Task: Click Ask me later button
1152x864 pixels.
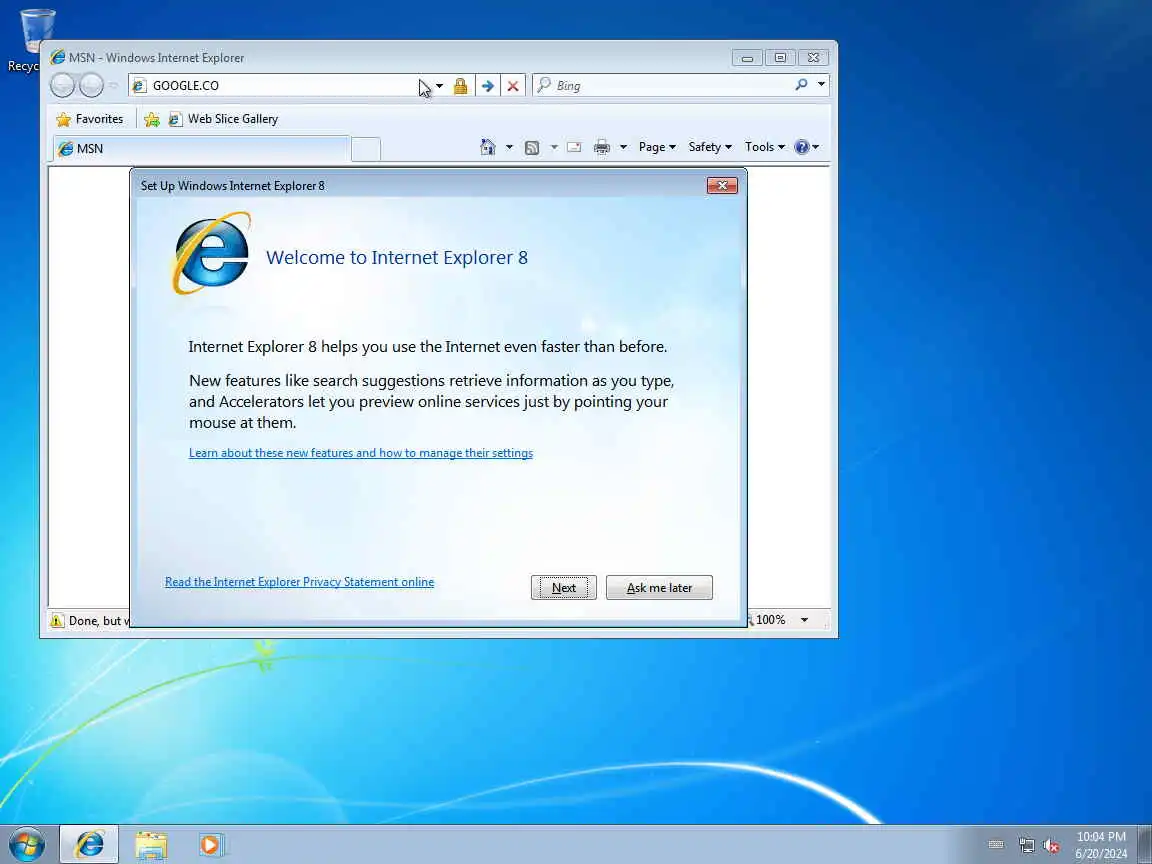Action: (x=659, y=588)
